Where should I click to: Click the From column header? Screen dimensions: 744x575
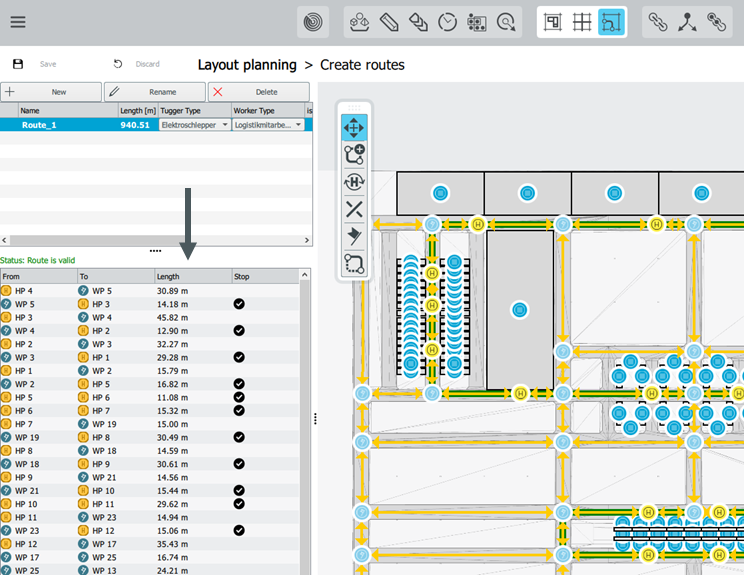tap(39, 277)
